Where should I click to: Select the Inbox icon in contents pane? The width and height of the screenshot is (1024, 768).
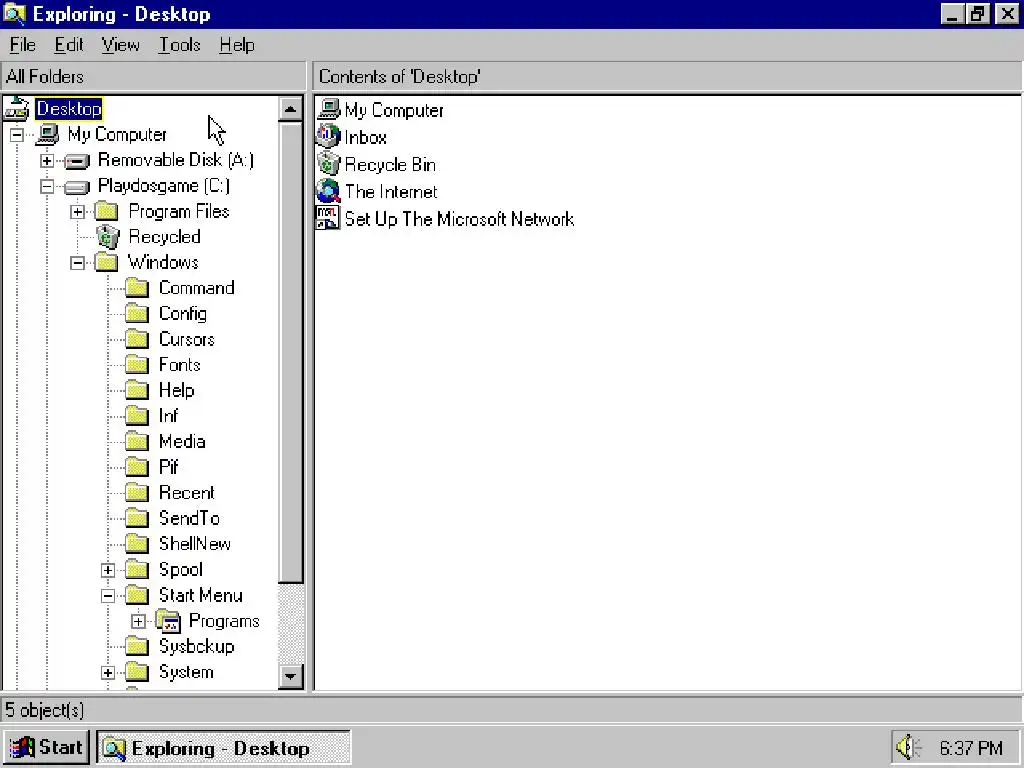tap(328, 136)
